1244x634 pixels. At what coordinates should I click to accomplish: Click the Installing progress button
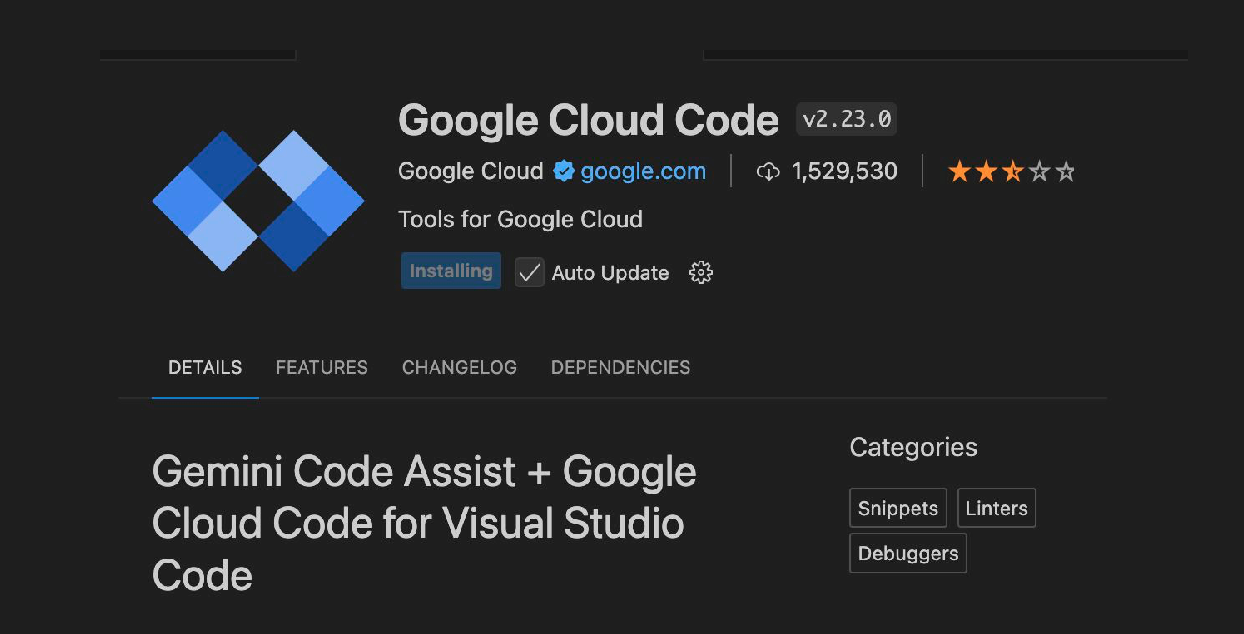pos(450,270)
